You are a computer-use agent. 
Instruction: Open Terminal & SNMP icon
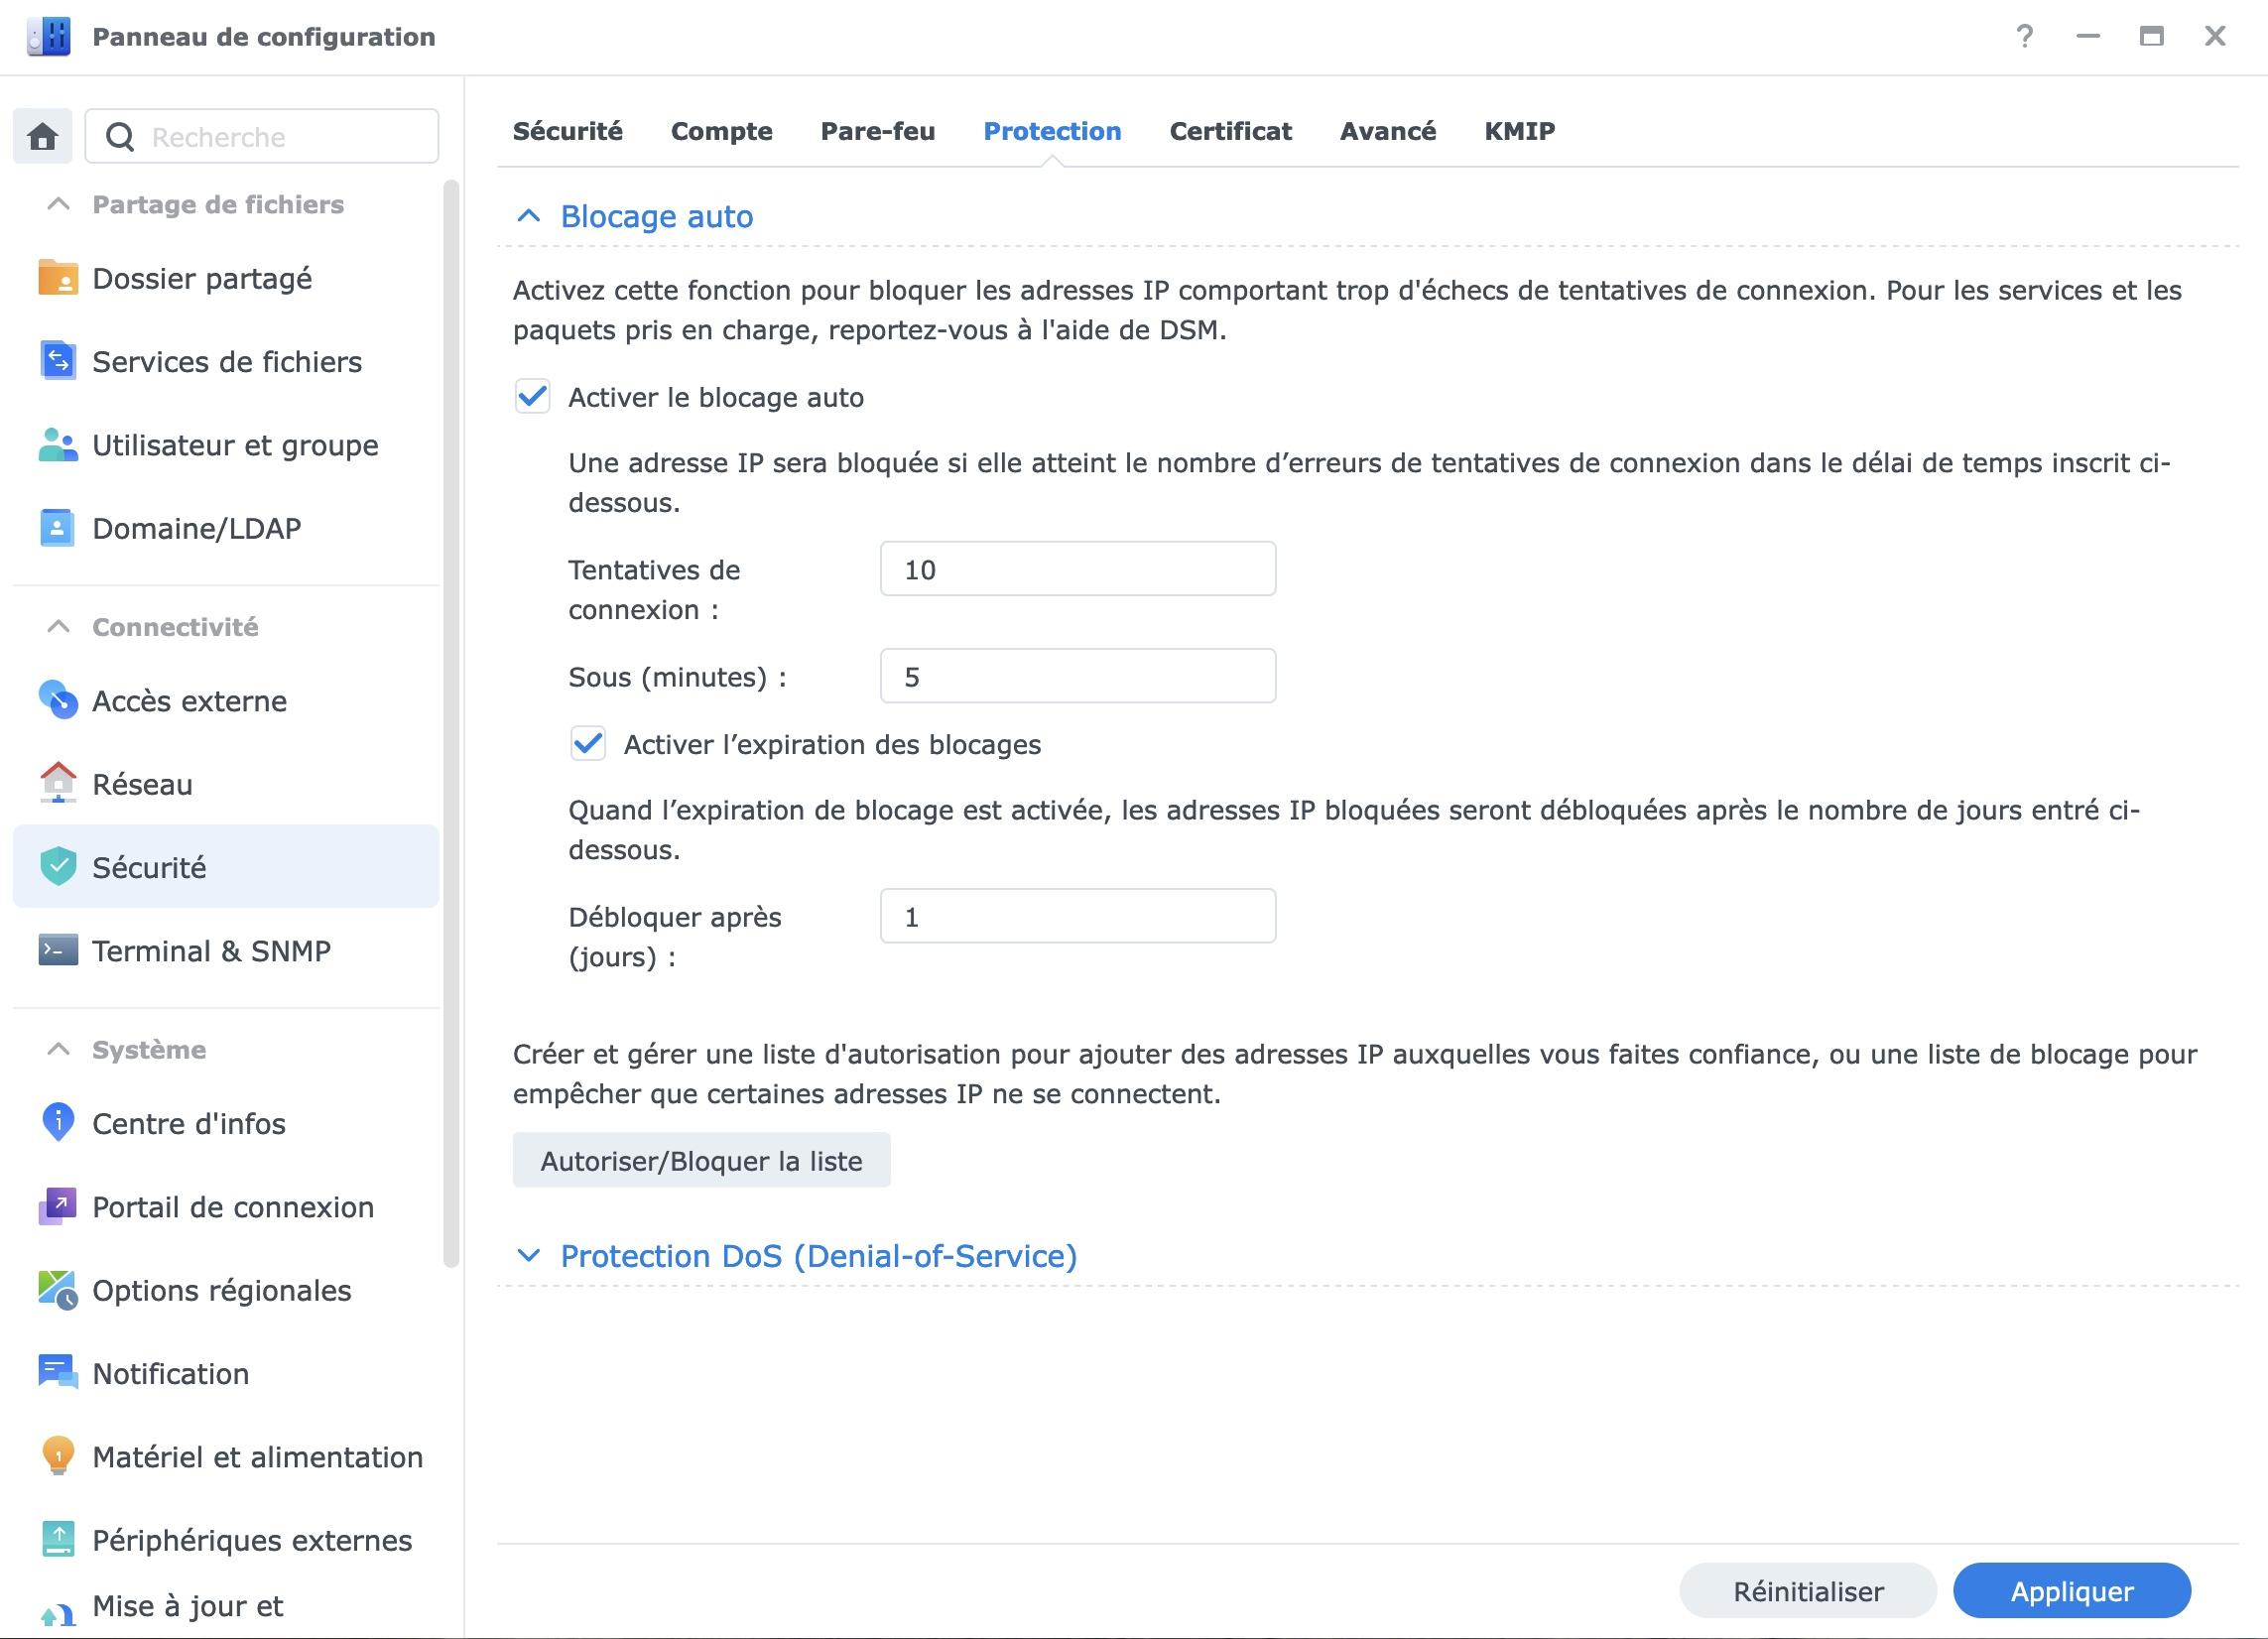(58, 950)
